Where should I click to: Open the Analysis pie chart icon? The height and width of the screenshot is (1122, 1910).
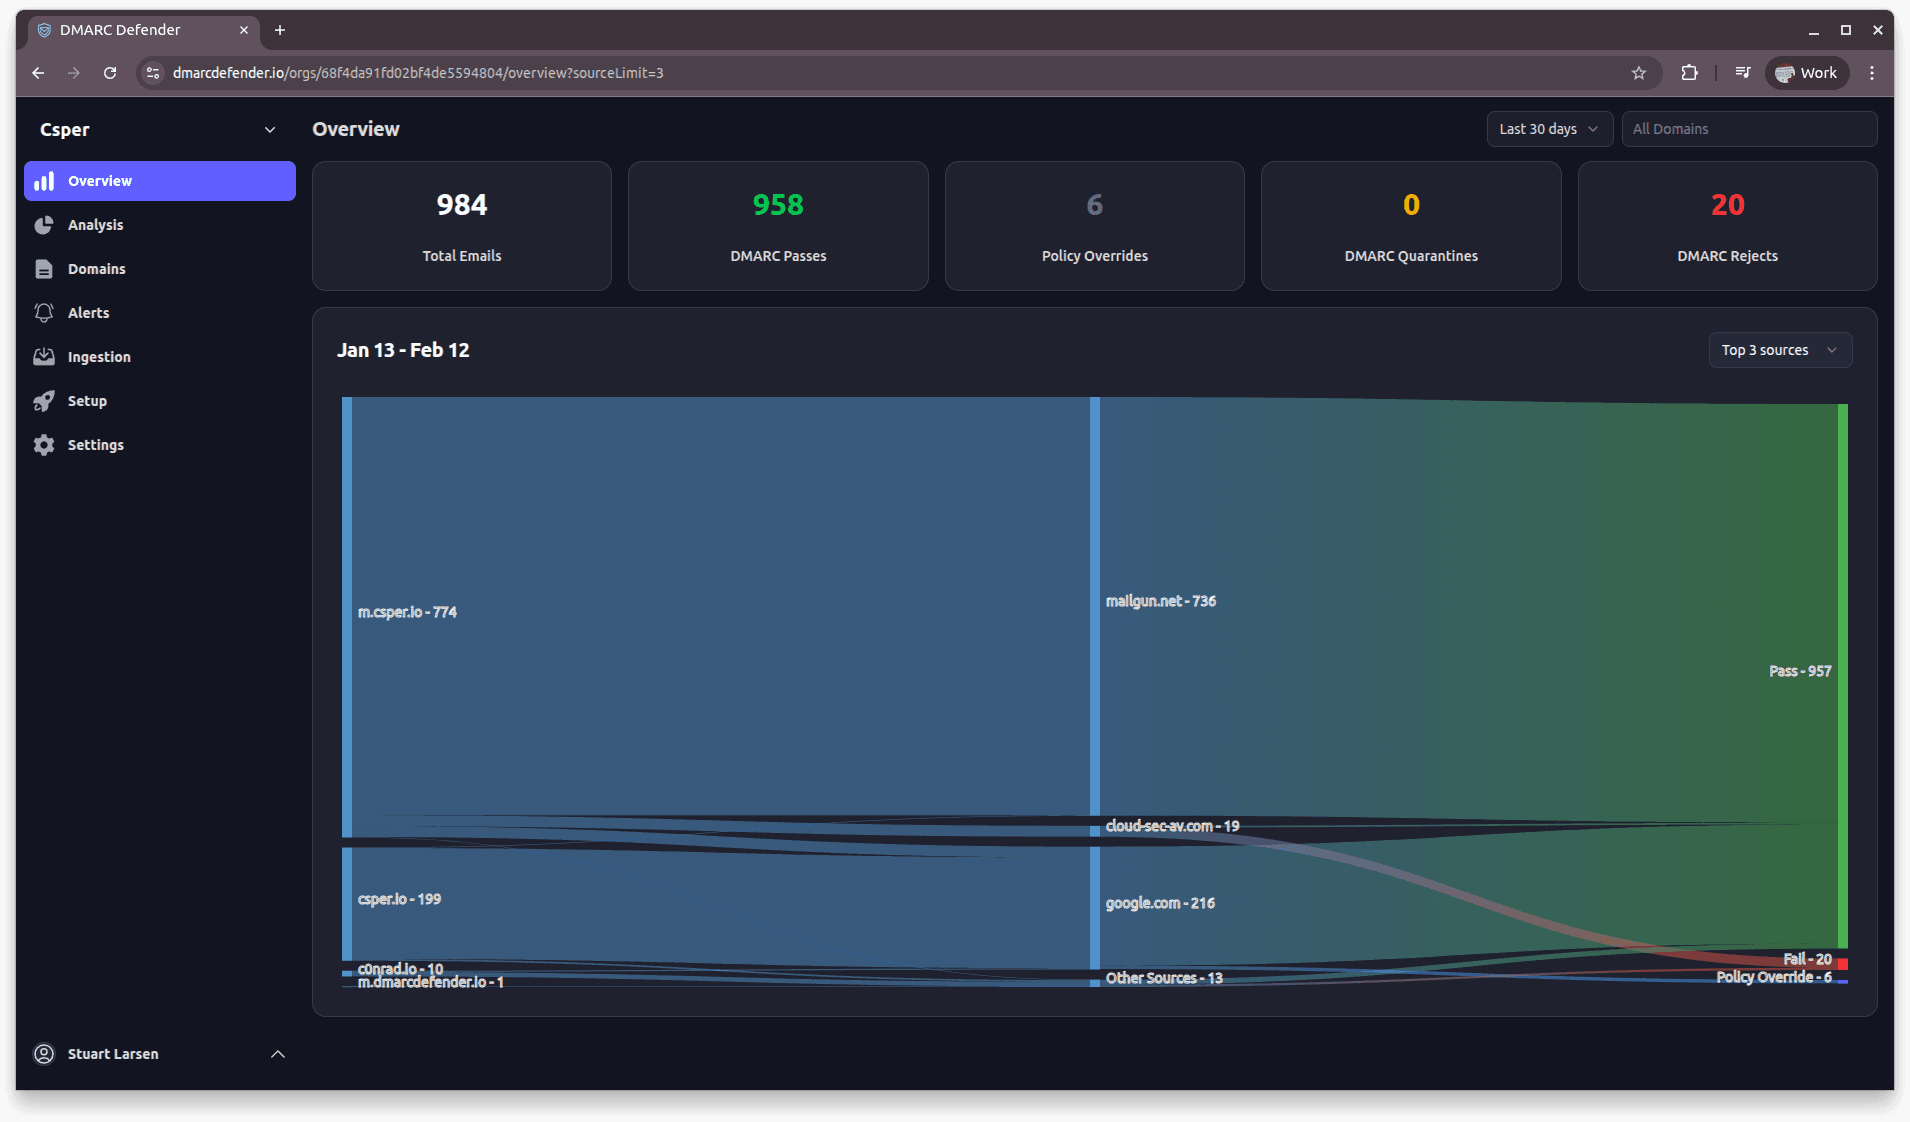[x=45, y=225]
